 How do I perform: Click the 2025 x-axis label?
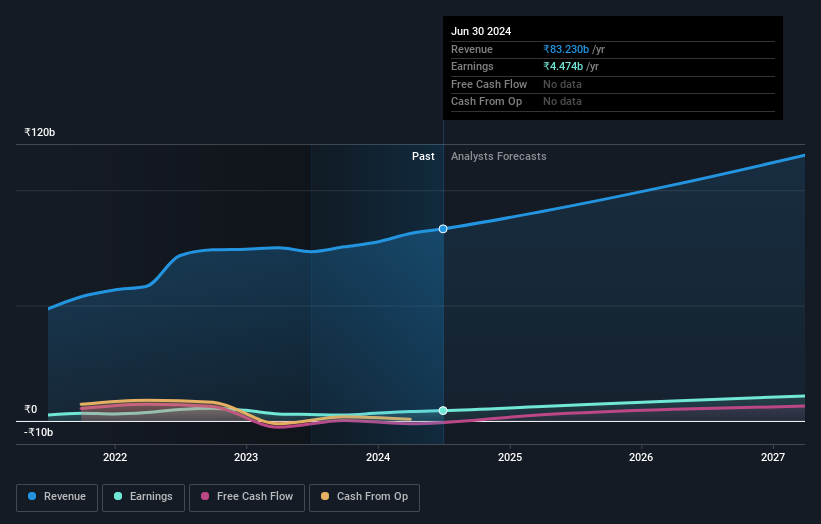tap(510, 457)
